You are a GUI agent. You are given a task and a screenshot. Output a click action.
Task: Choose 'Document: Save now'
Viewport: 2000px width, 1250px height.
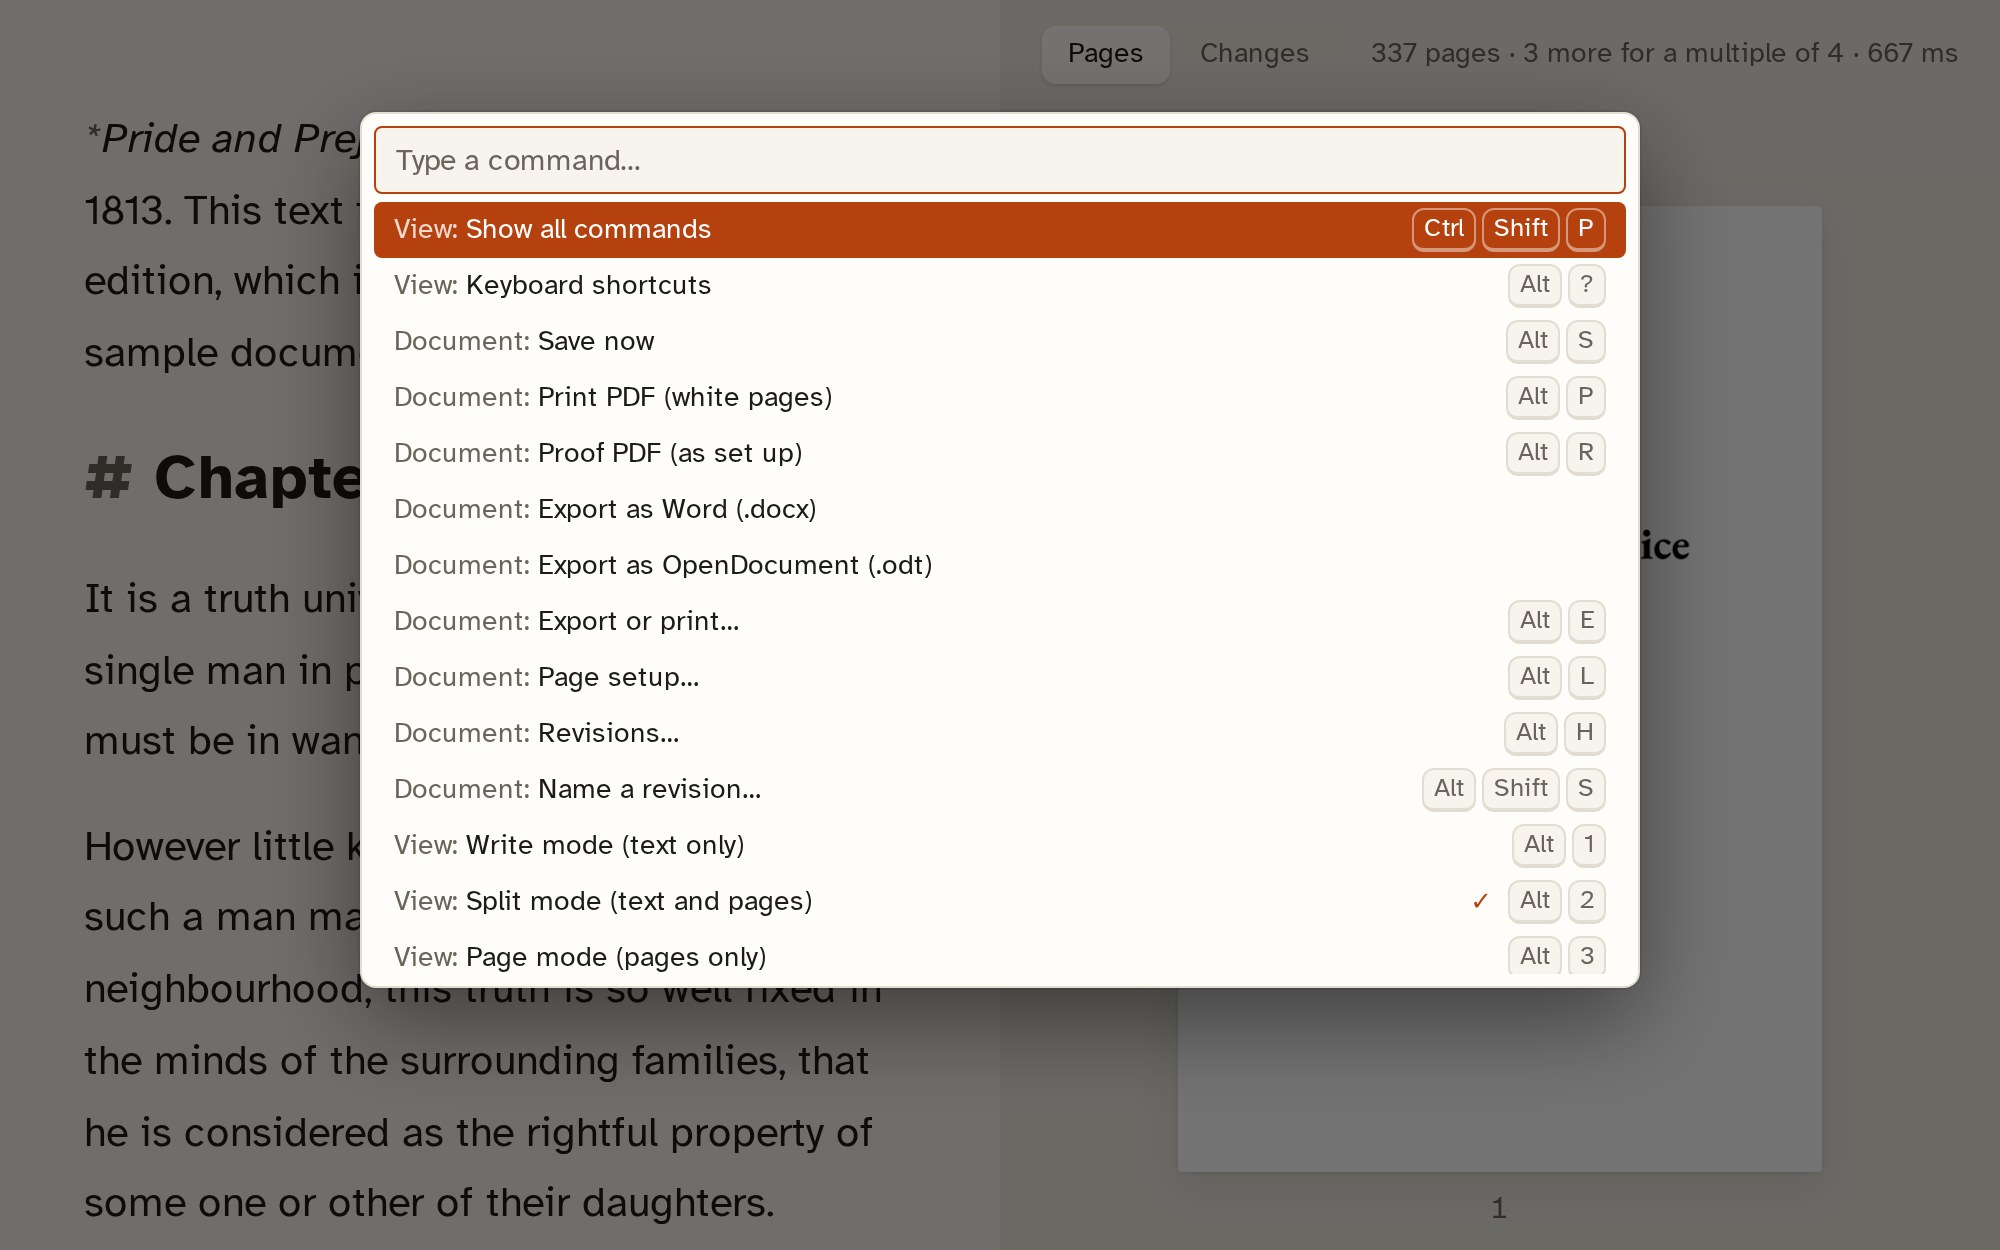[999, 341]
